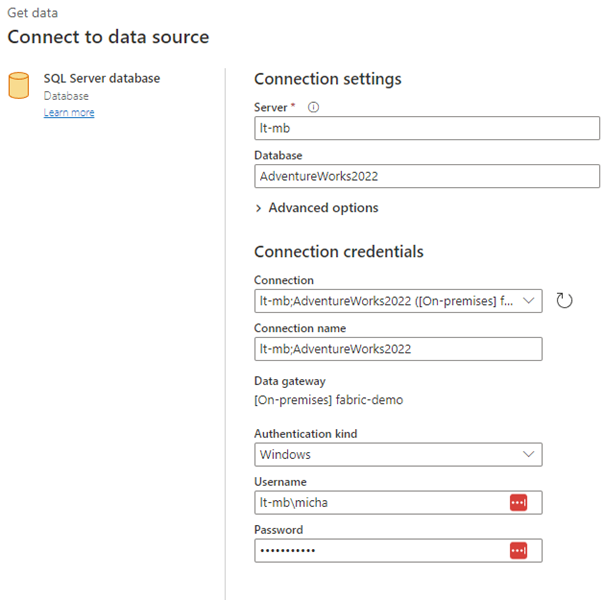Click the Get data breadcrumb text
Image resolution: width=605 pixels, height=600 pixels.
tap(33, 13)
